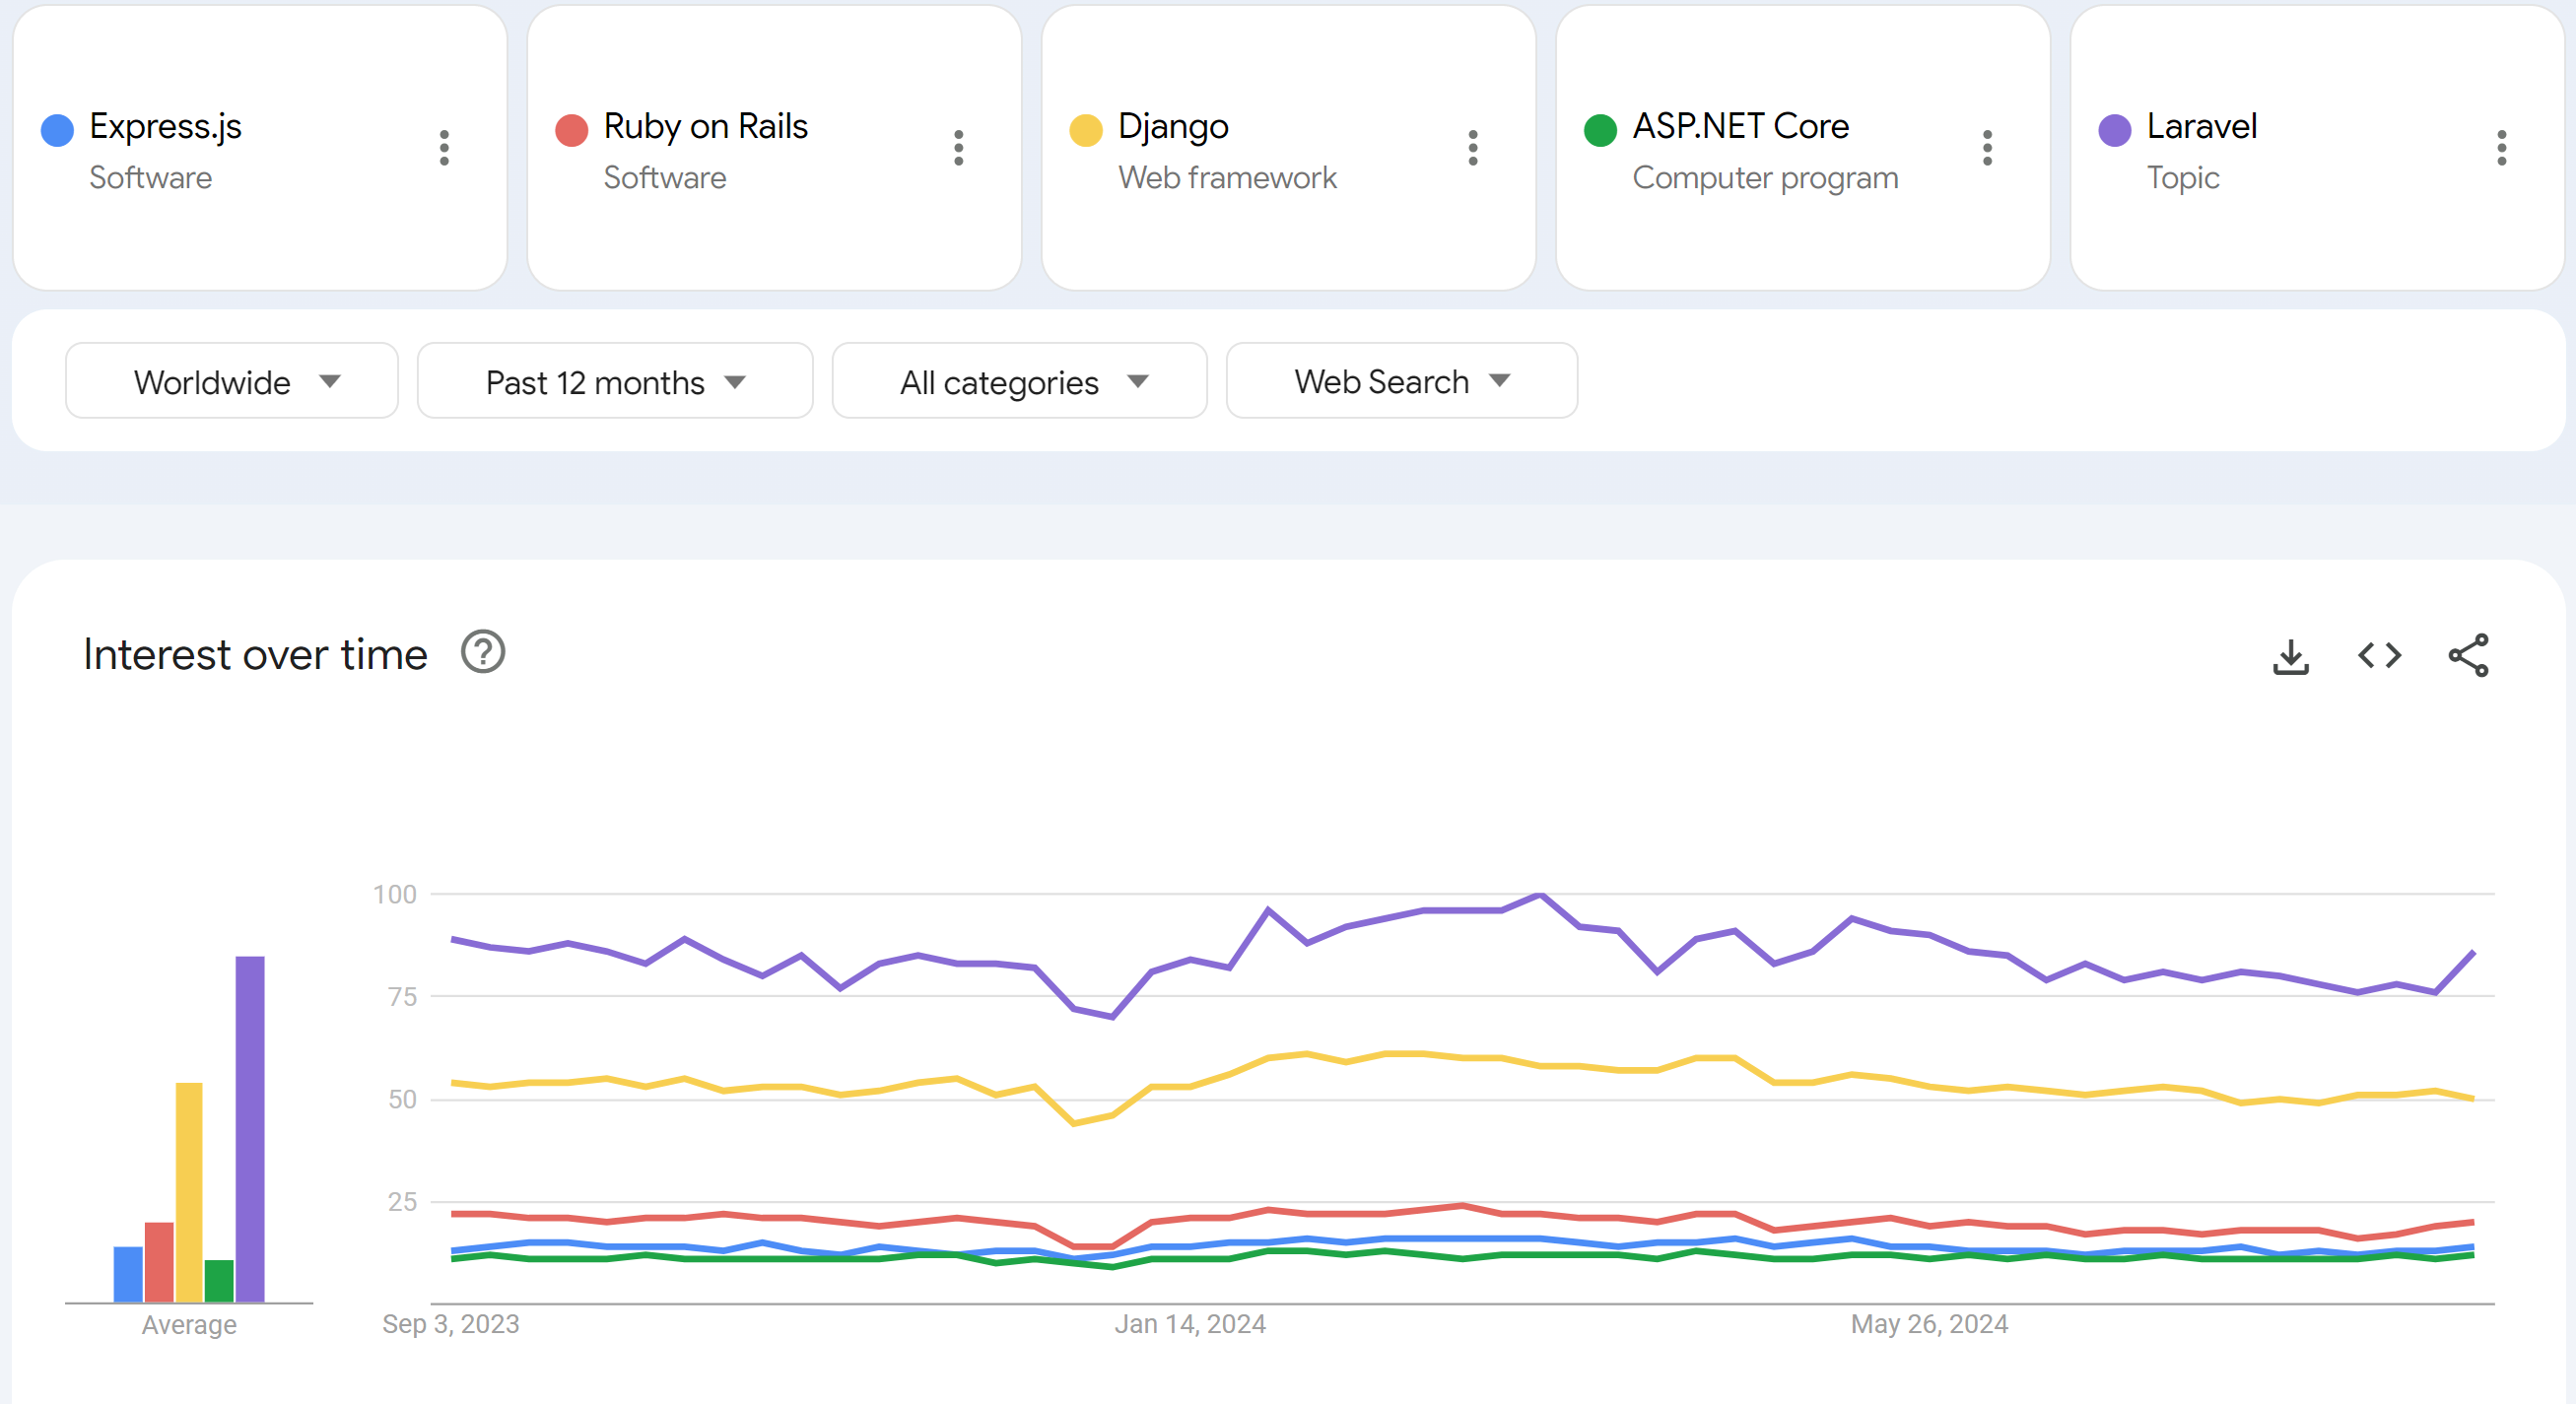
Task: Edit the Ruby on Rails search term
Action: 705,127
